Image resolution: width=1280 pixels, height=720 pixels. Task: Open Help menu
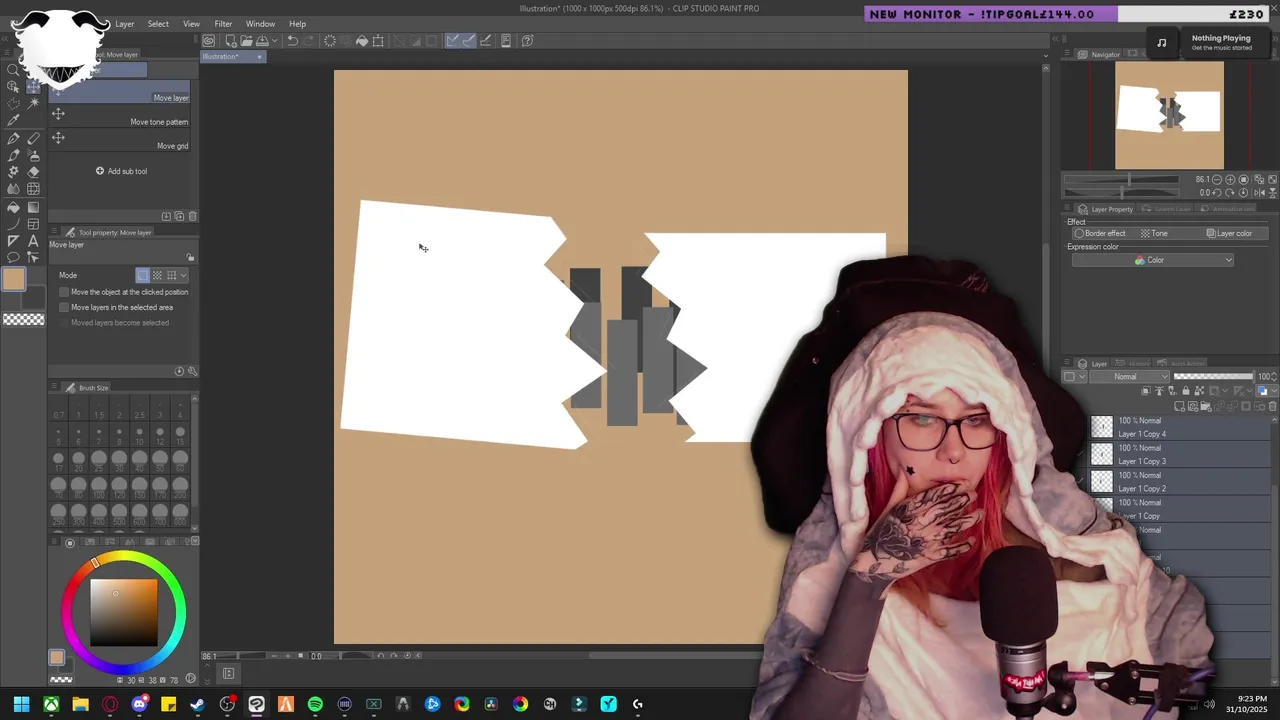click(297, 24)
